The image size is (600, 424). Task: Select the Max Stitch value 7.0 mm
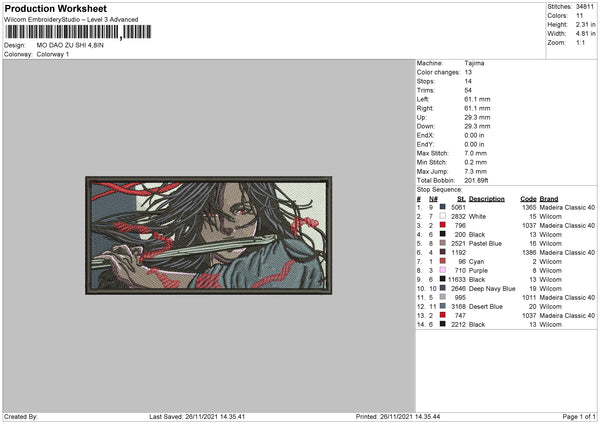476,153
